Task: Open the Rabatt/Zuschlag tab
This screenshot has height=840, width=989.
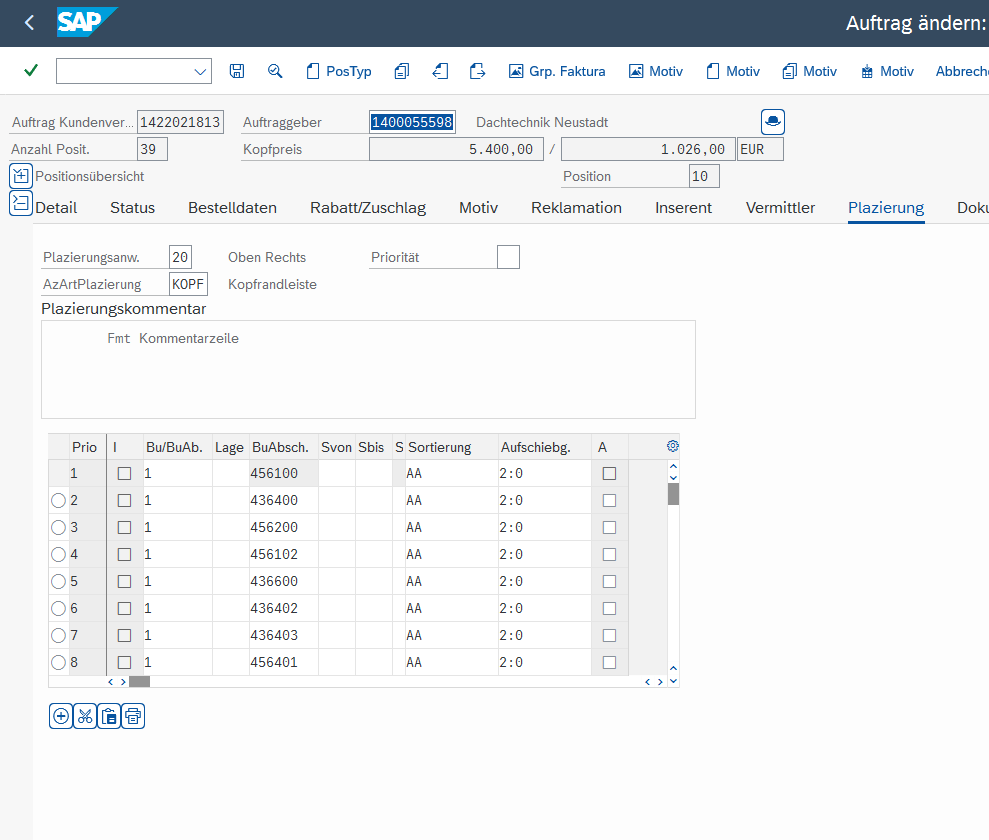Action: click(368, 207)
